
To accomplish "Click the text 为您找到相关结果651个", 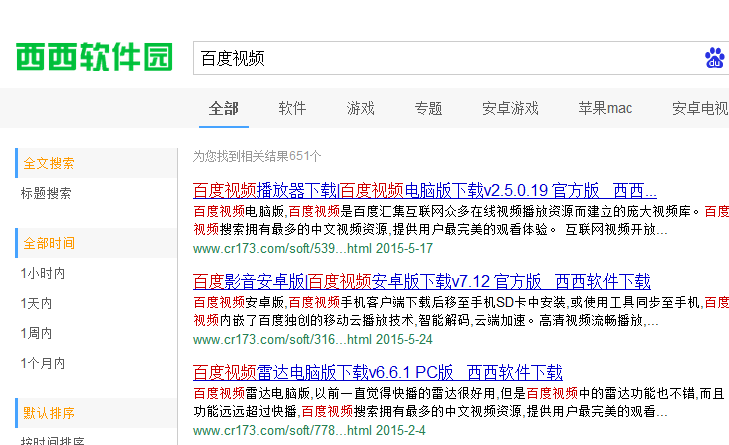I will 257,156.
